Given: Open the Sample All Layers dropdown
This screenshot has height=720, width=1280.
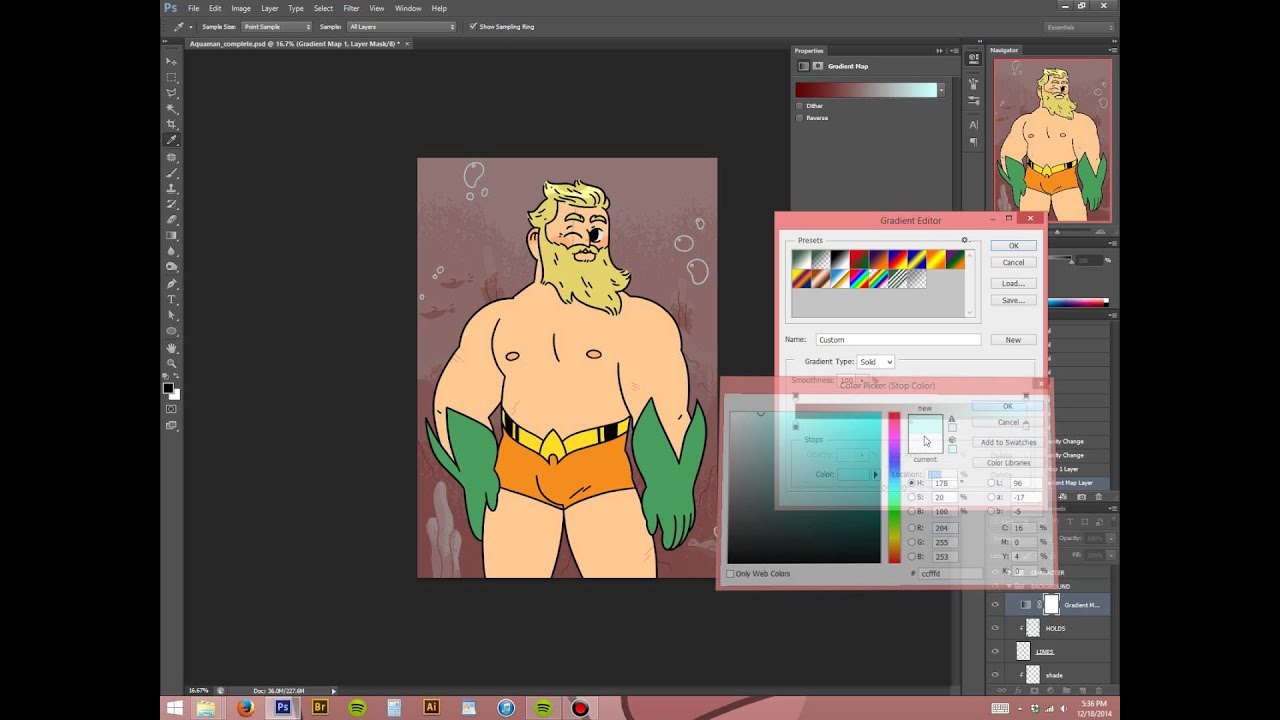Looking at the screenshot, I should point(402,26).
